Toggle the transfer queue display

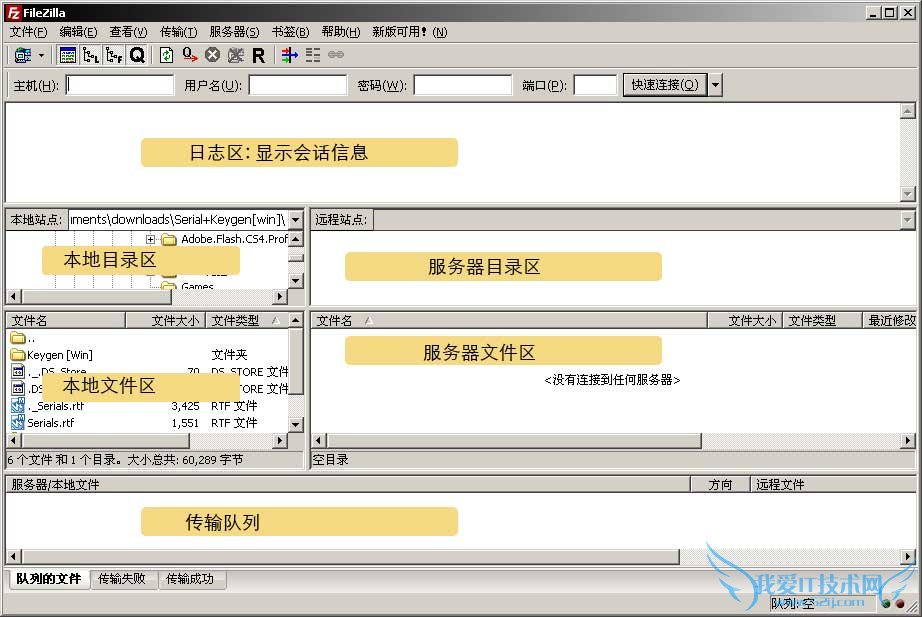(137, 55)
